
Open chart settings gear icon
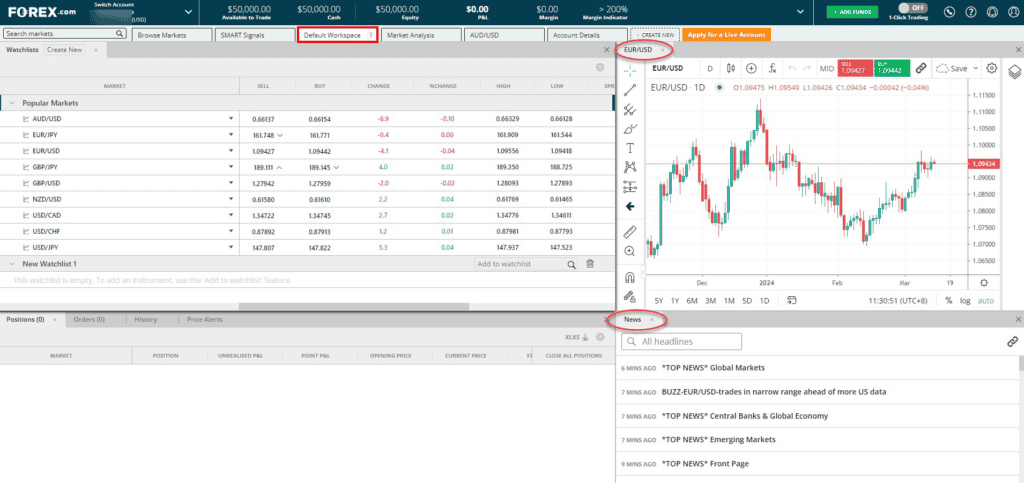point(991,68)
